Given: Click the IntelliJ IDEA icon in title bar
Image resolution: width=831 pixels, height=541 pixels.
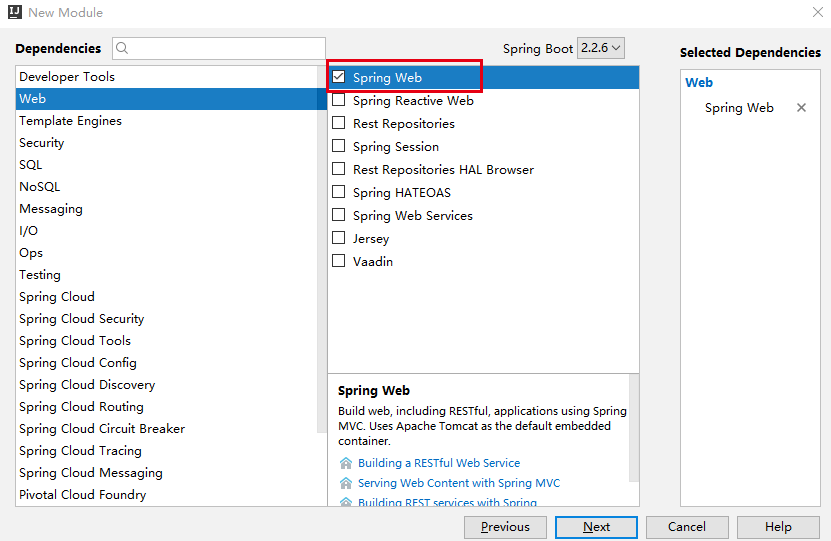Looking at the screenshot, I should coord(15,12).
